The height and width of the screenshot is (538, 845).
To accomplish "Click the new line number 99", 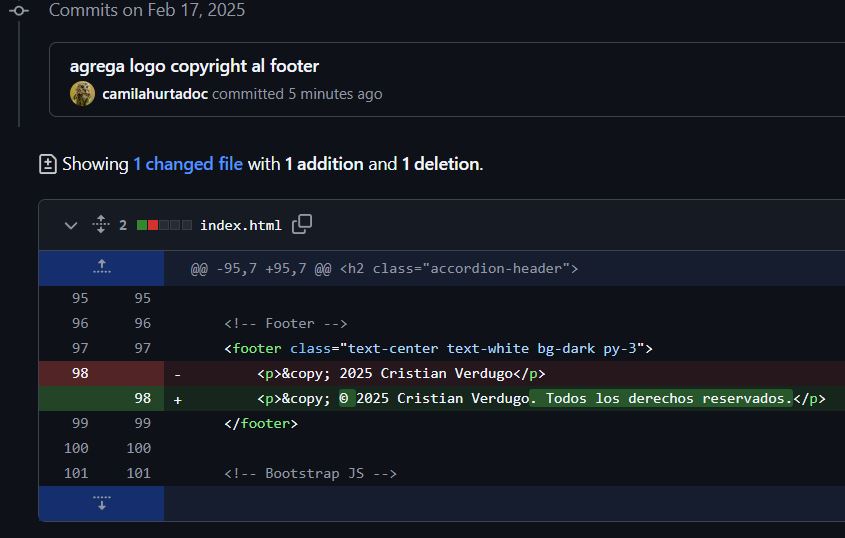I will [x=143, y=423].
